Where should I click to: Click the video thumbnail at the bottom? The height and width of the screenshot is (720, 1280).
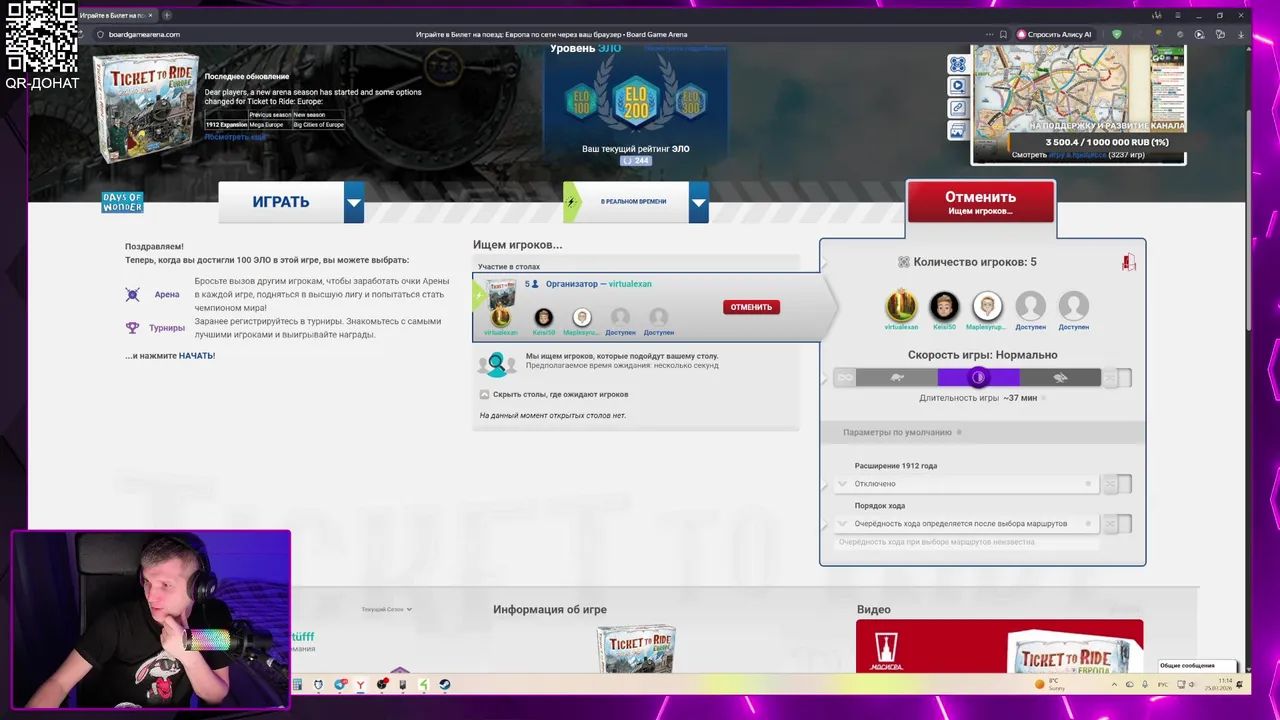999,646
